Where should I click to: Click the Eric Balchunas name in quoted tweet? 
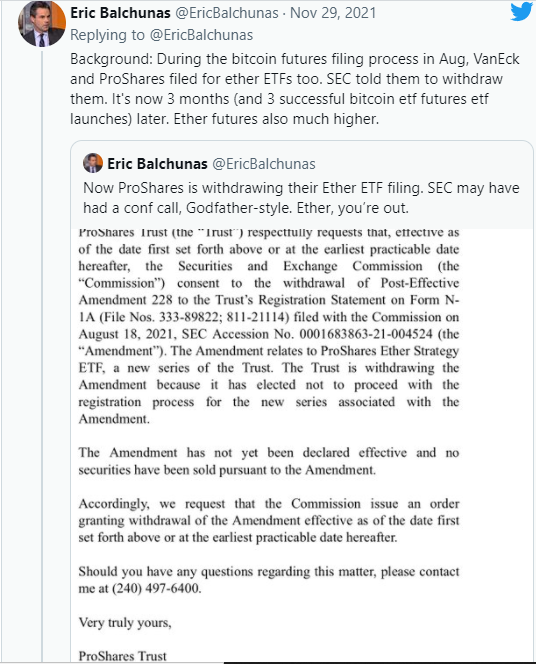(x=157, y=163)
